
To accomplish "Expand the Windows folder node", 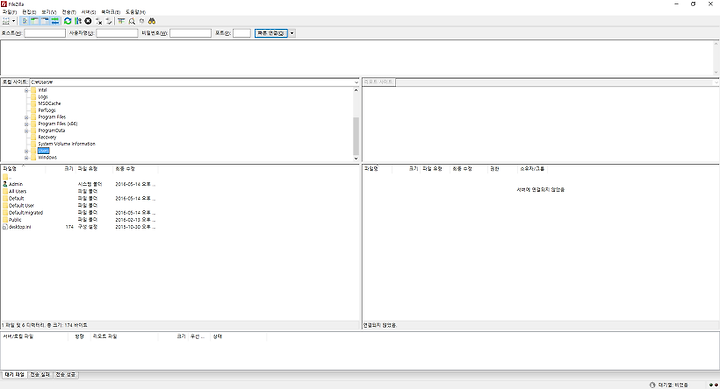I will pos(26,158).
